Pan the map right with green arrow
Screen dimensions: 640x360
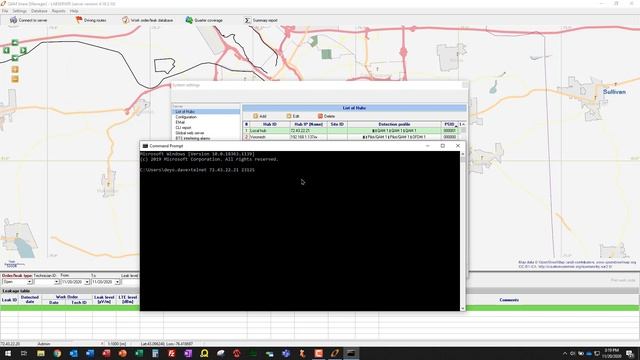click(x=23, y=50)
